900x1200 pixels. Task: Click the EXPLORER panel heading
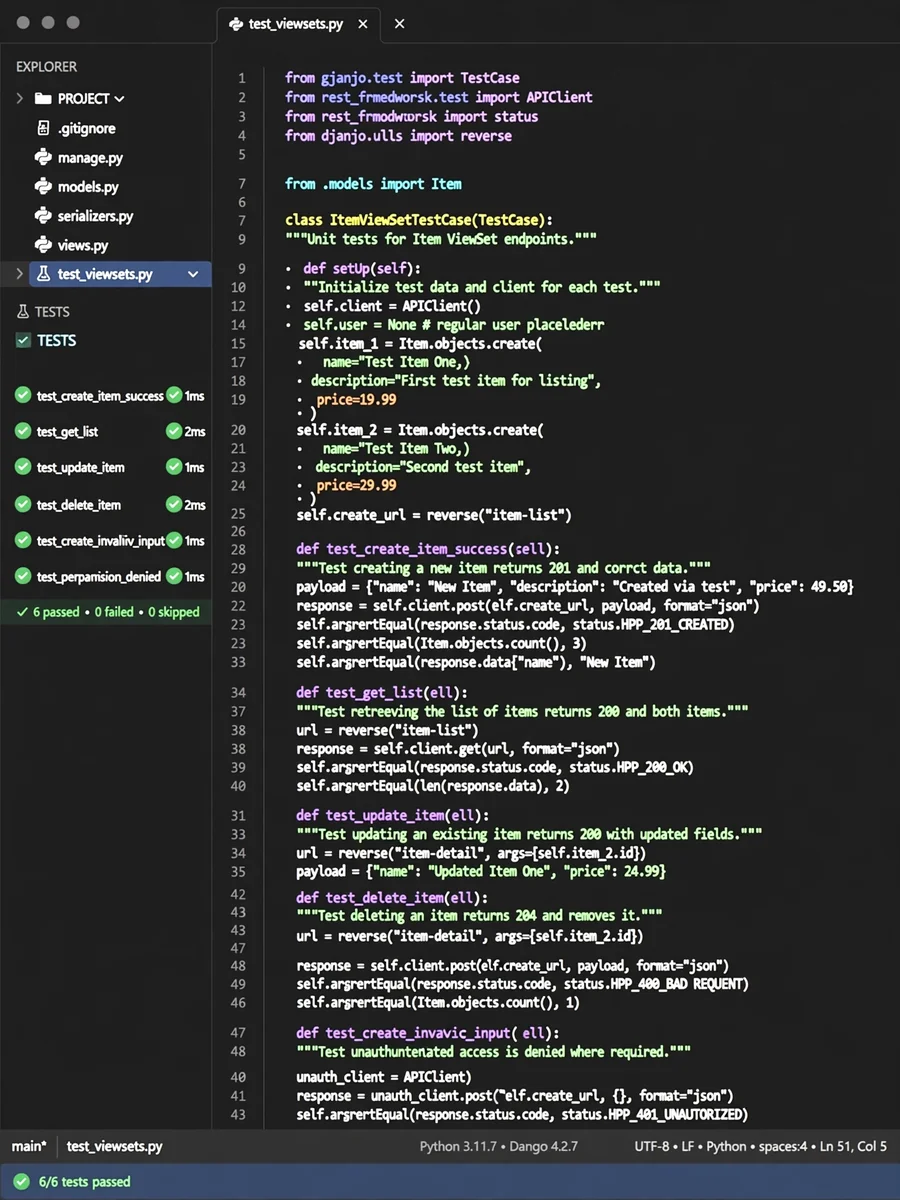[46, 67]
